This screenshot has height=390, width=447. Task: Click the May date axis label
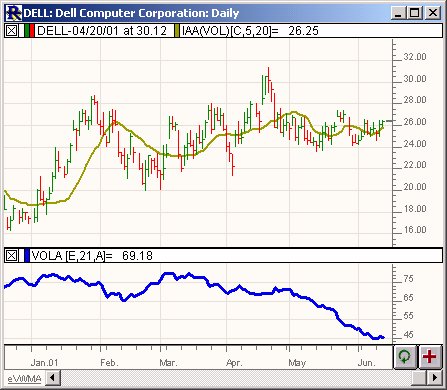tap(297, 363)
